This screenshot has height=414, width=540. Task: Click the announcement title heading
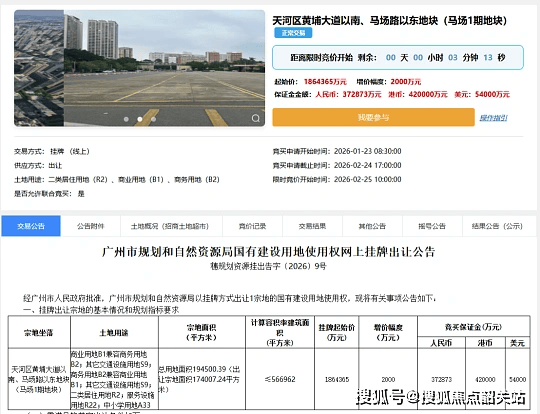pos(269,252)
